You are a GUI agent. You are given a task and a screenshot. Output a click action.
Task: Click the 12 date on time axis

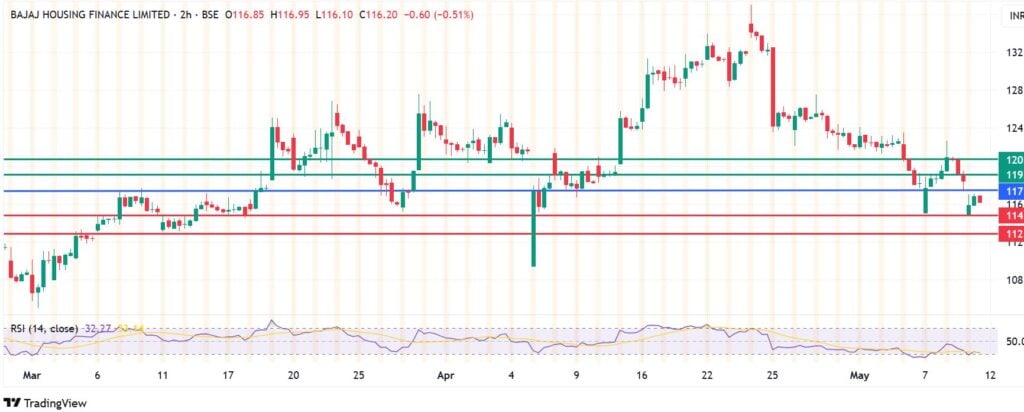991,375
